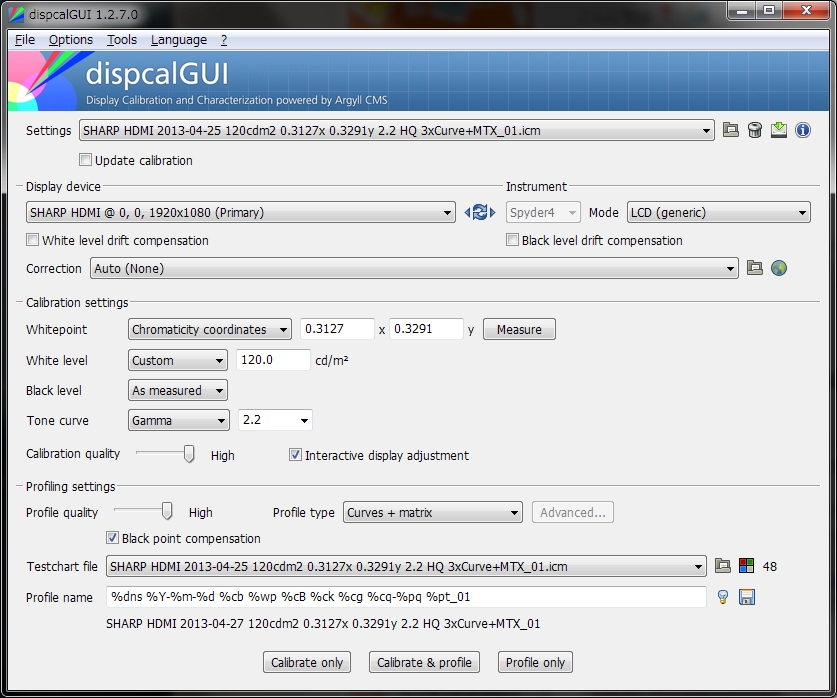This screenshot has height=698, width=837.
Task: Enable Update calibration checkbox
Action: (85, 160)
